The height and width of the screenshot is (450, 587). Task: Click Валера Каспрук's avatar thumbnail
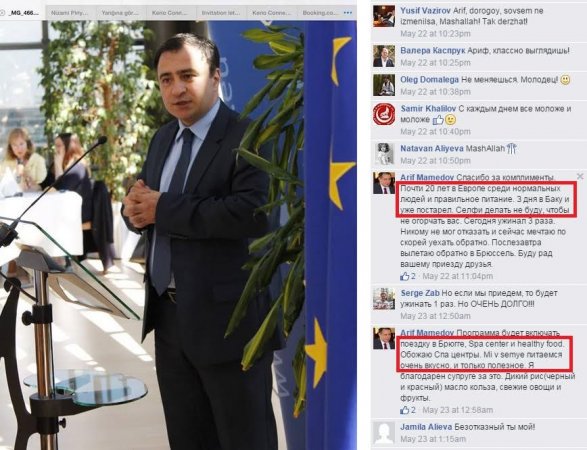(x=384, y=56)
